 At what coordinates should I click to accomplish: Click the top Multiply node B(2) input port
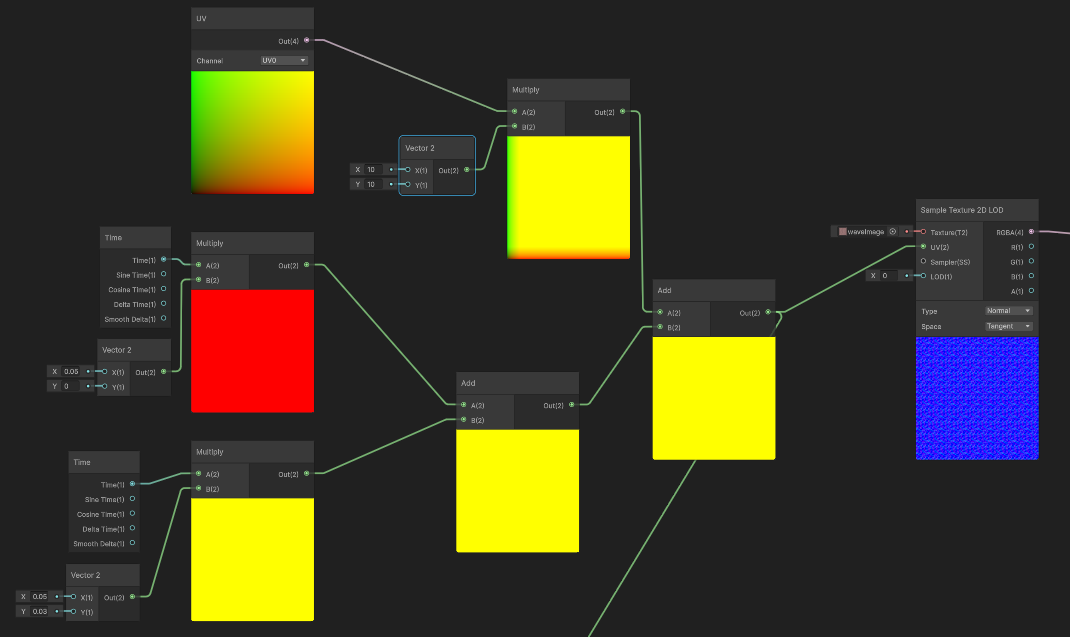515,126
